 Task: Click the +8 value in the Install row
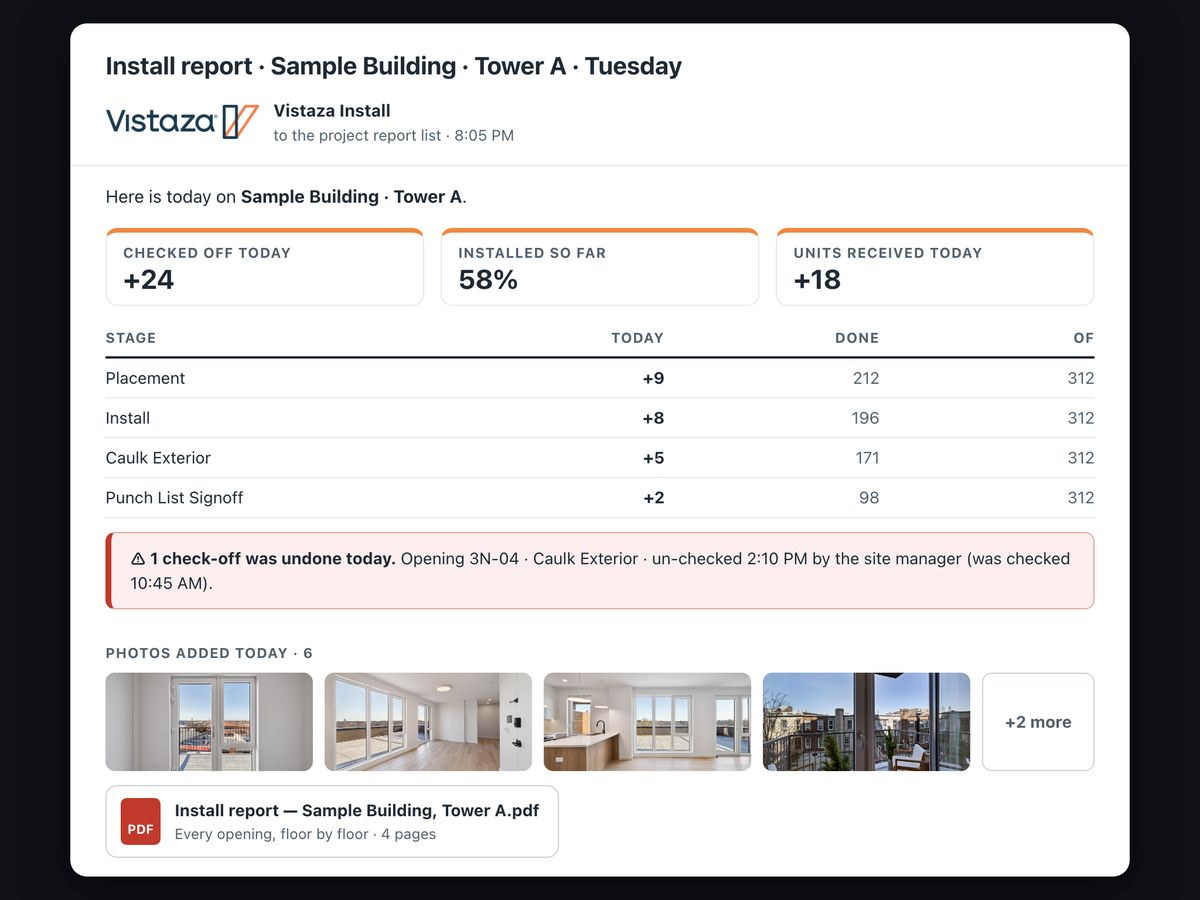[x=653, y=418]
